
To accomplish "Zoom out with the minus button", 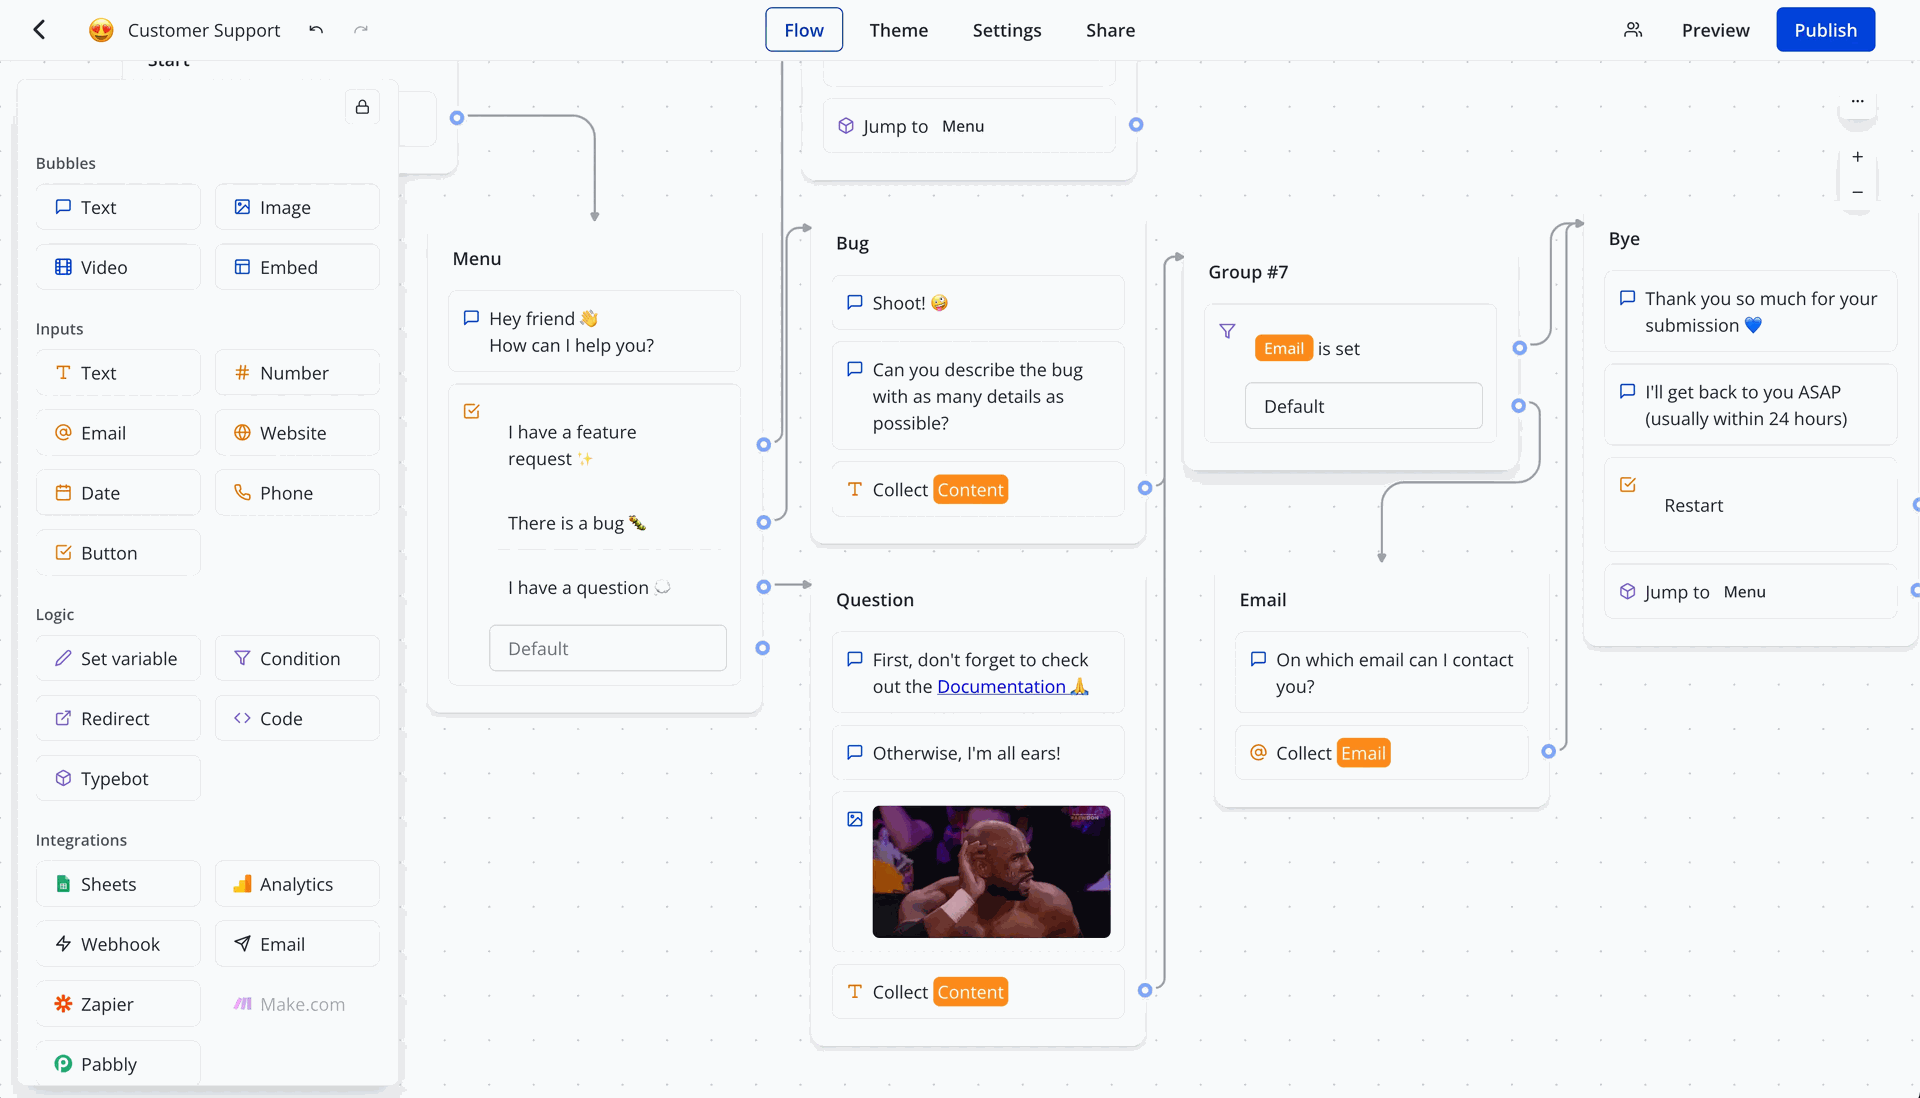I will [1857, 192].
